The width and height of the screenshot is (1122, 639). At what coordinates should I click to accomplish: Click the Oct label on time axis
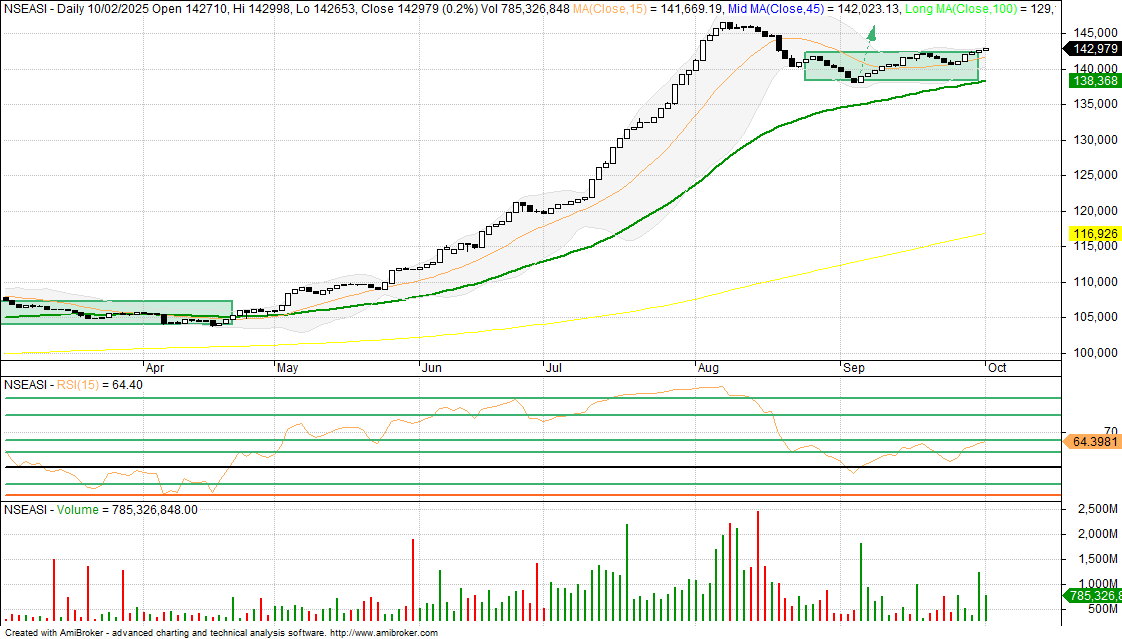coord(997,367)
